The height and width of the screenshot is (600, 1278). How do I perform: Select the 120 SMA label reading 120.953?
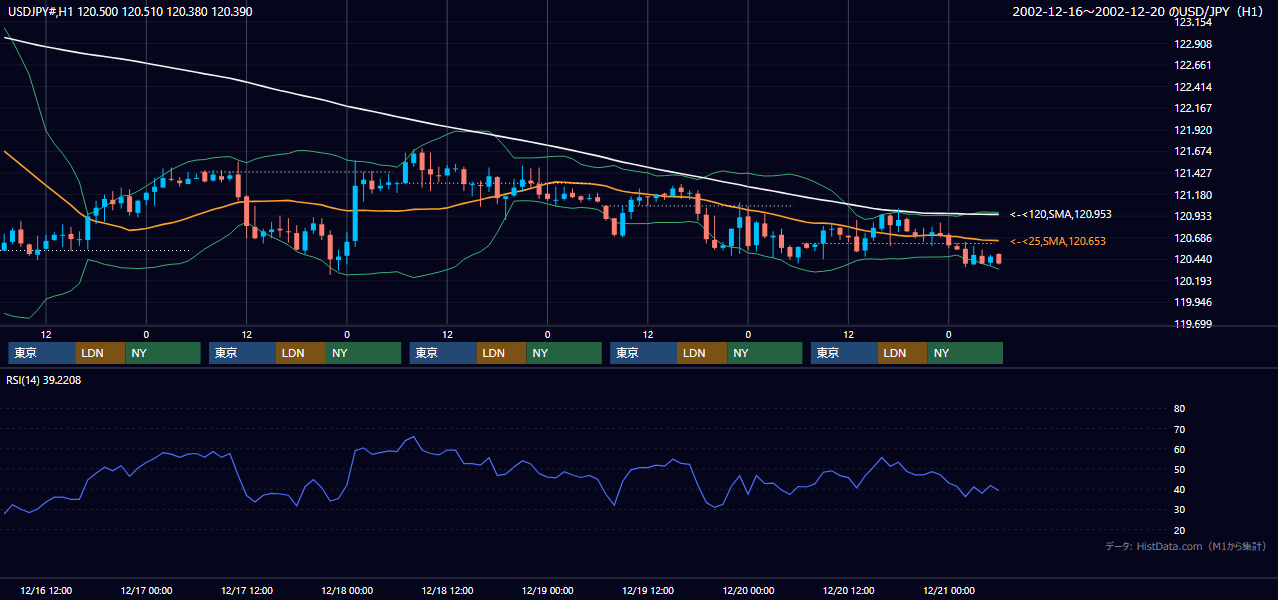coord(1061,214)
